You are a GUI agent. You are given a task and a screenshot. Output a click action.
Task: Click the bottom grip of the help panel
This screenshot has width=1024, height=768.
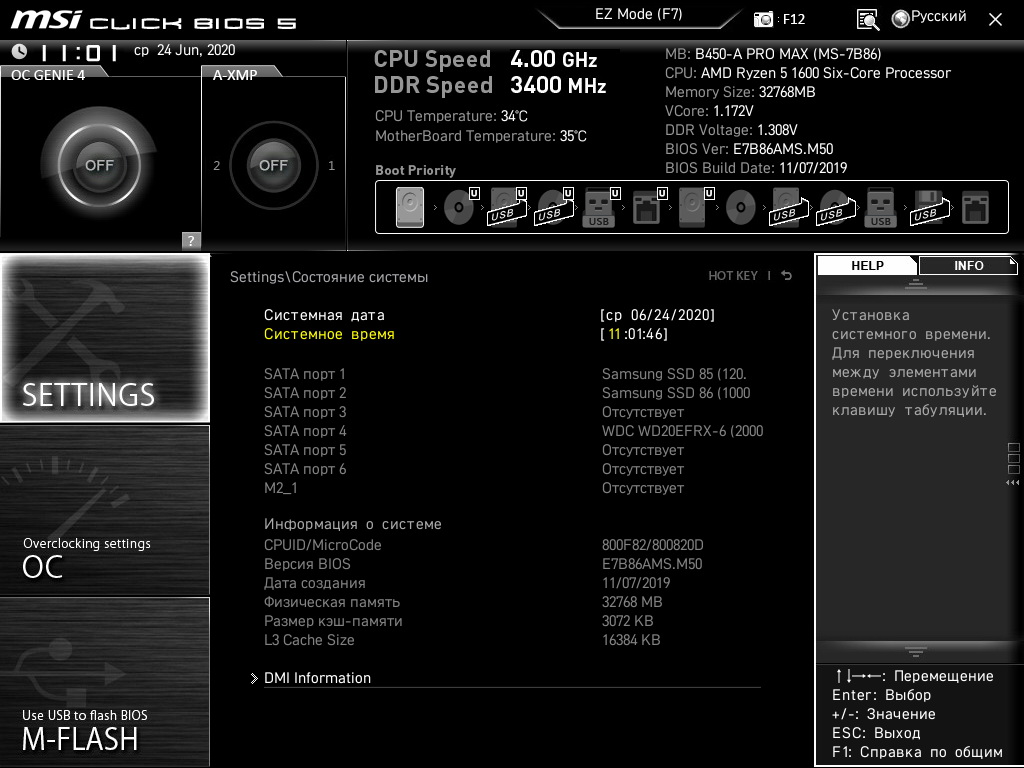pyautogui.click(x=916, y=651)
